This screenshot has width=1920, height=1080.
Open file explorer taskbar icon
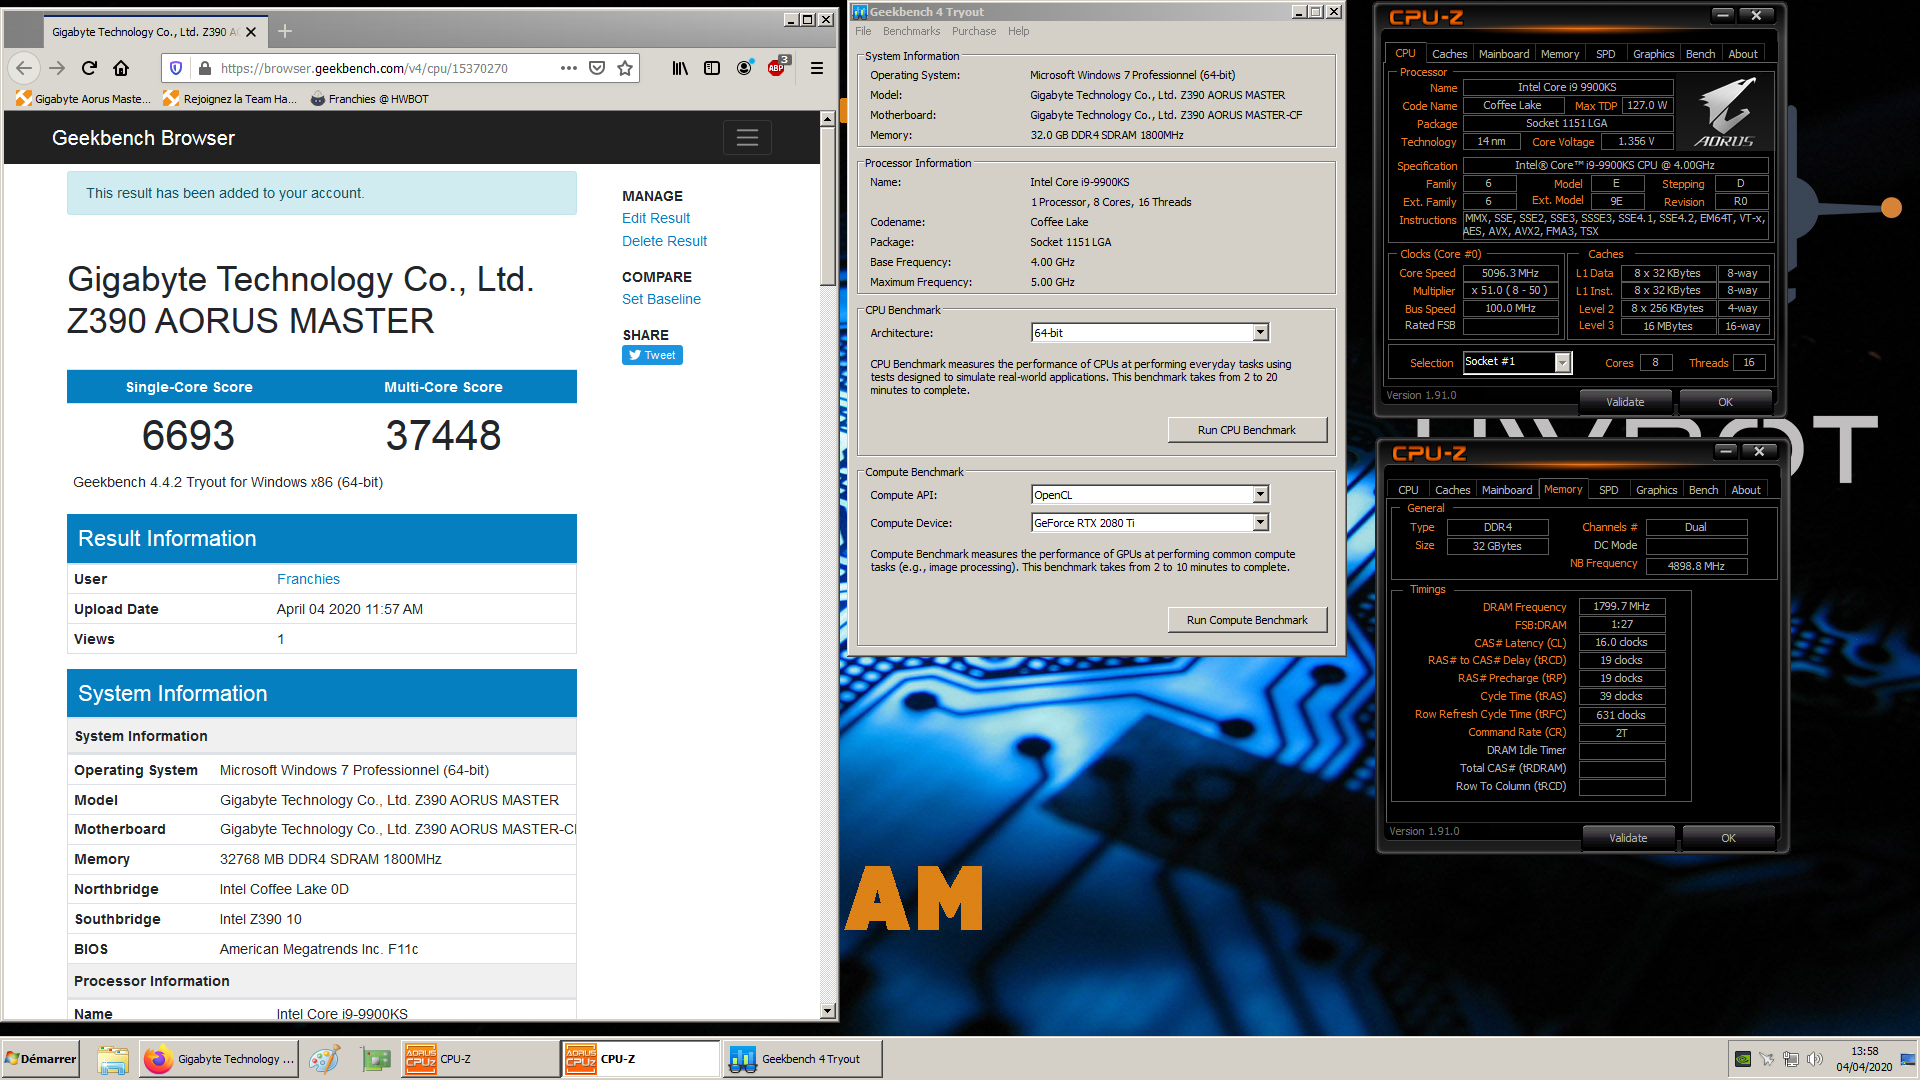(x=113, y=1059)
